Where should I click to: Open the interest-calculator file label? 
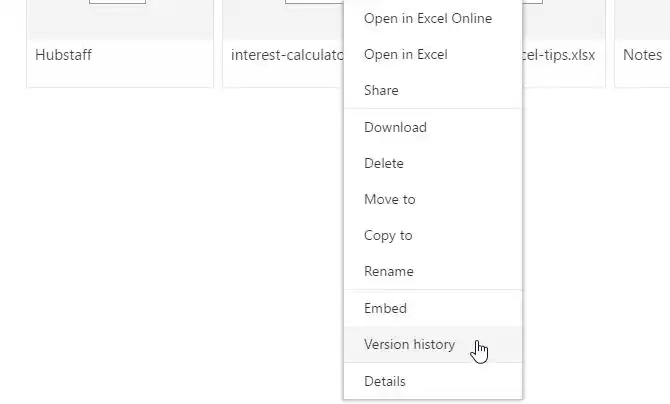[x=287, y=55]
